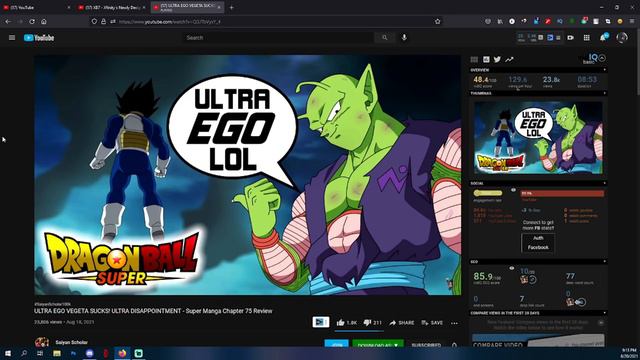Open a new browser tab with plus
The width and height of the screenshot is (640, 360).
231,7
